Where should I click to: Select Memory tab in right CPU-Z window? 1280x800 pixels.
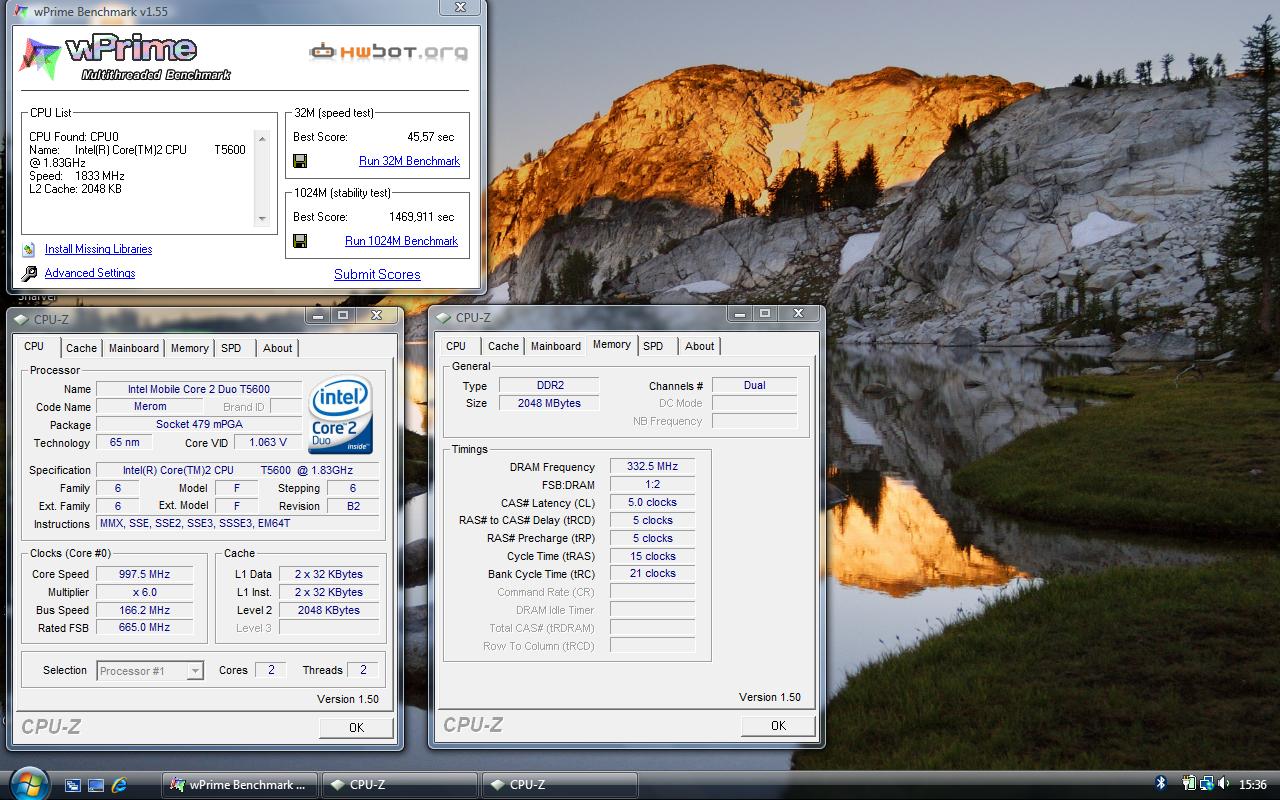coord(612,344)
